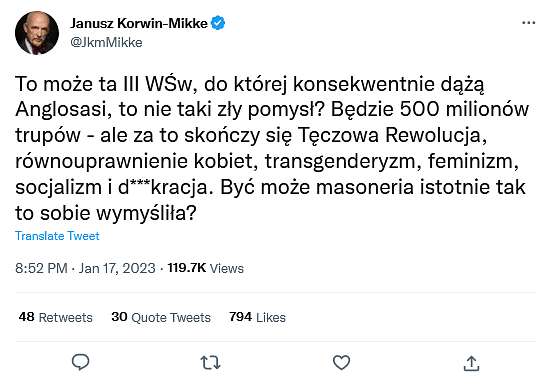Open the share upload icon
The image size is (551, 384).
[471, 363]
